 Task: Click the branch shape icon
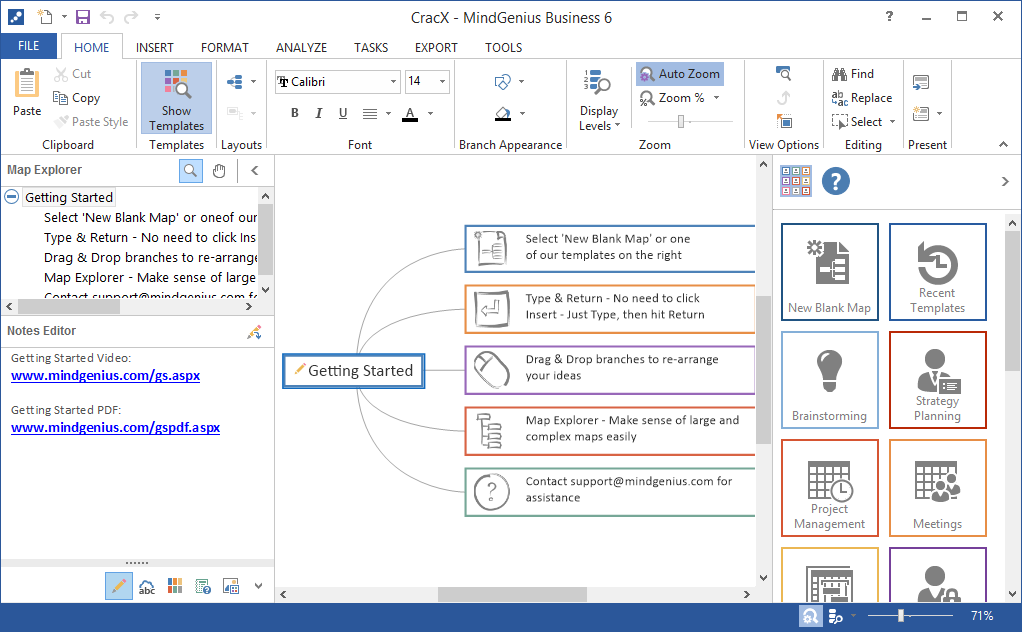tap(503, 82)
